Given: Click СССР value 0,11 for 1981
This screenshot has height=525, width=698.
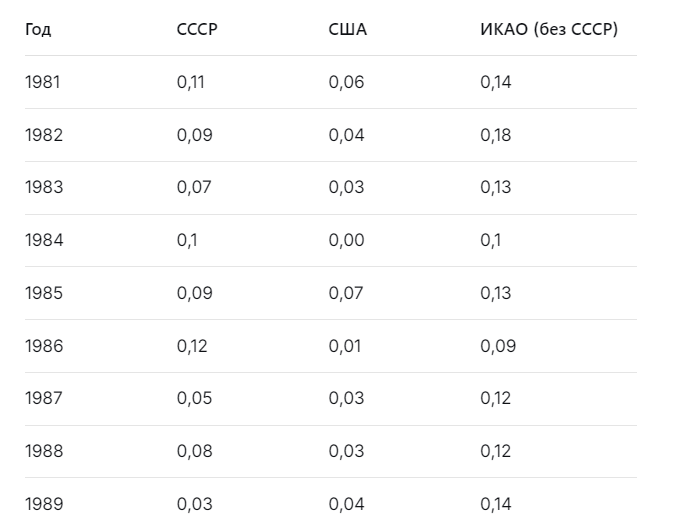Looking at the screenshot, I should (191, 82).
